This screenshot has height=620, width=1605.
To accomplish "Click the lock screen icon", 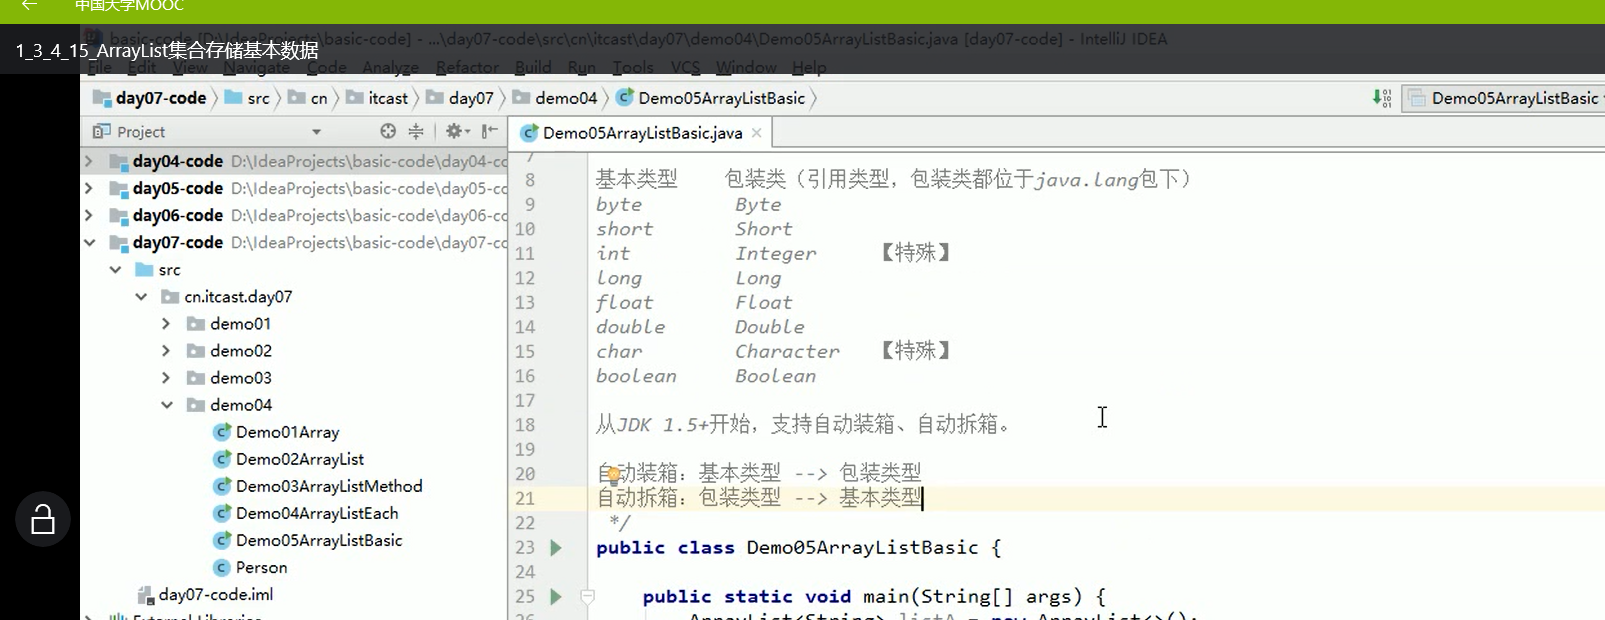I will 43,519.
